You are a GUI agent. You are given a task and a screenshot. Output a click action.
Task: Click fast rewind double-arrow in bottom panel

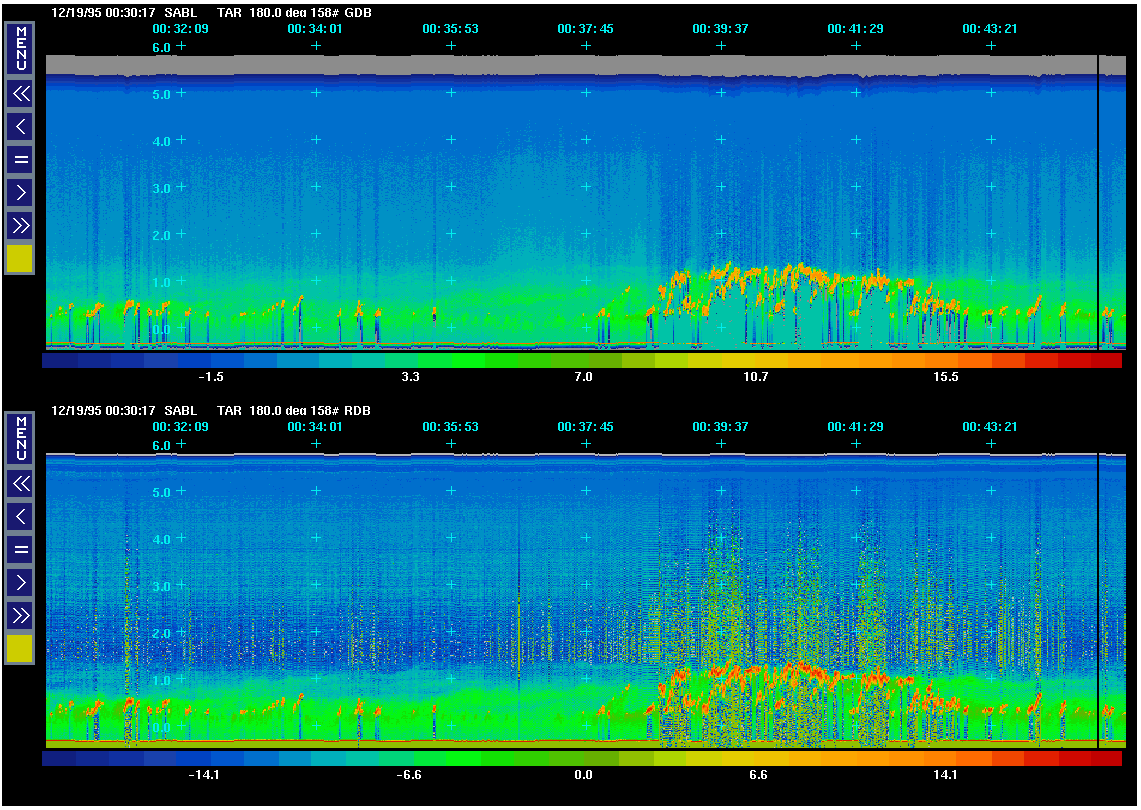click(20, 485)
